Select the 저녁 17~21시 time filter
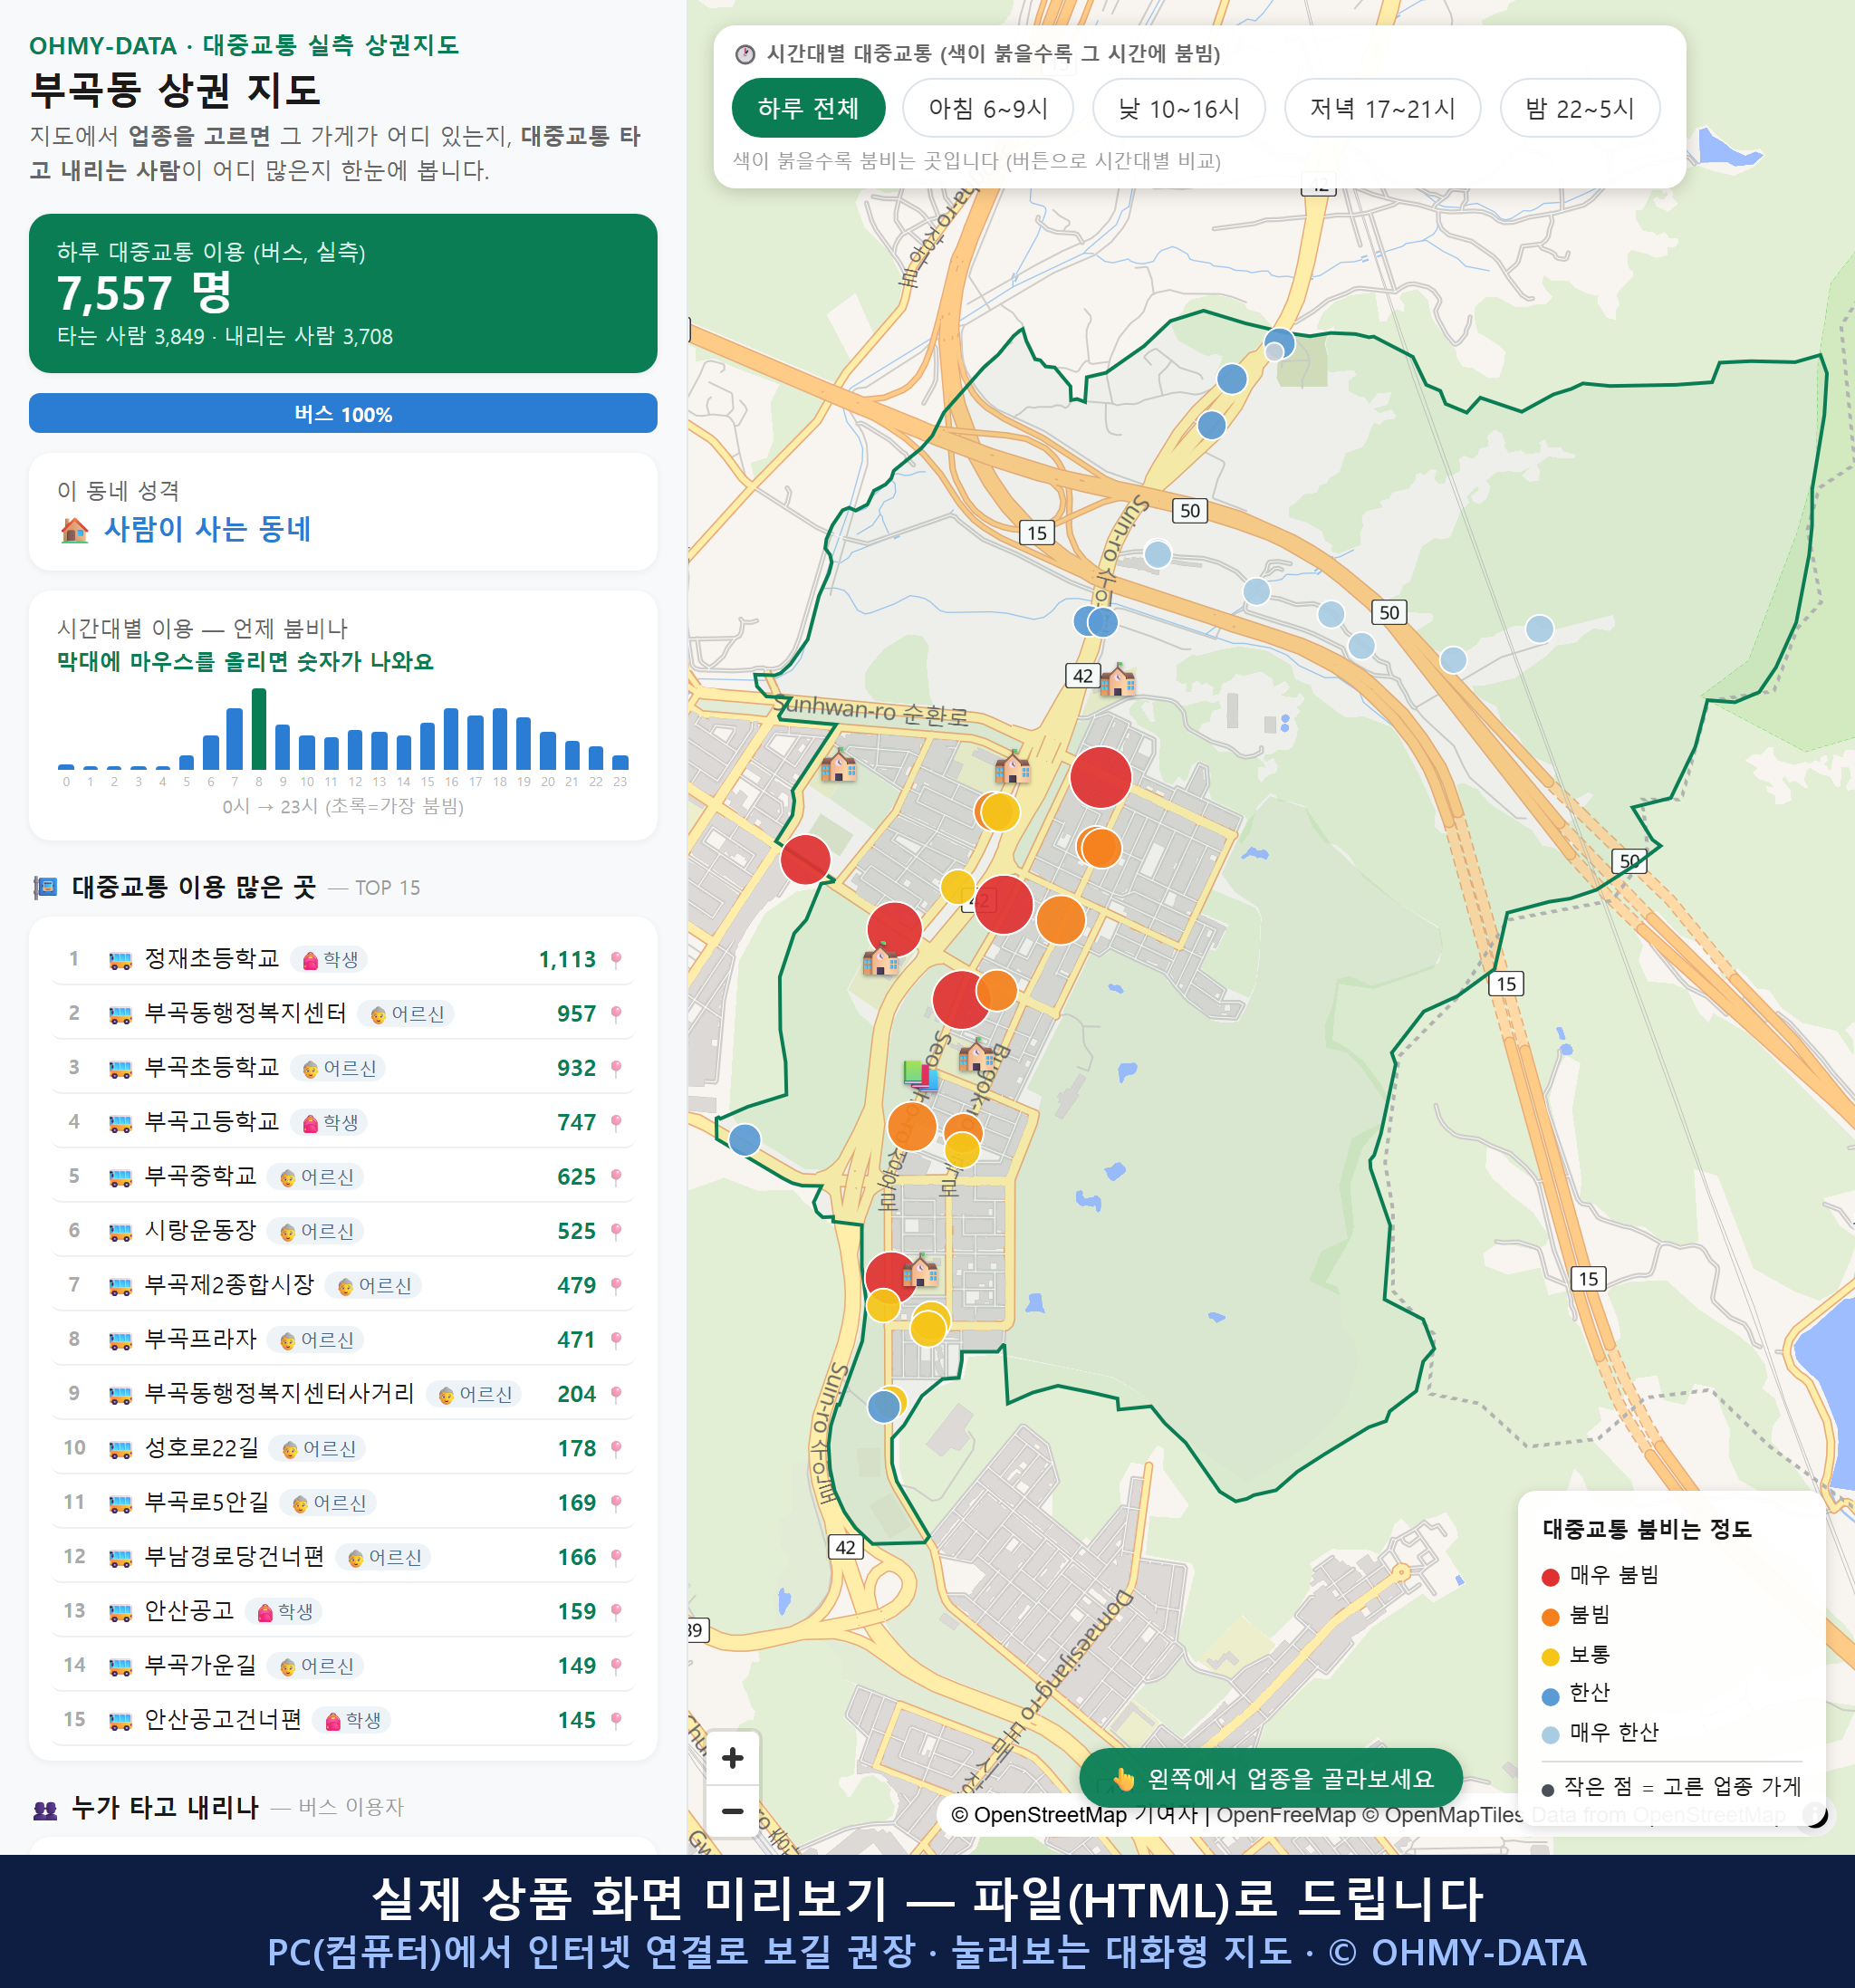Viewport: 1855px width, 1988px height. point(1382,108)
